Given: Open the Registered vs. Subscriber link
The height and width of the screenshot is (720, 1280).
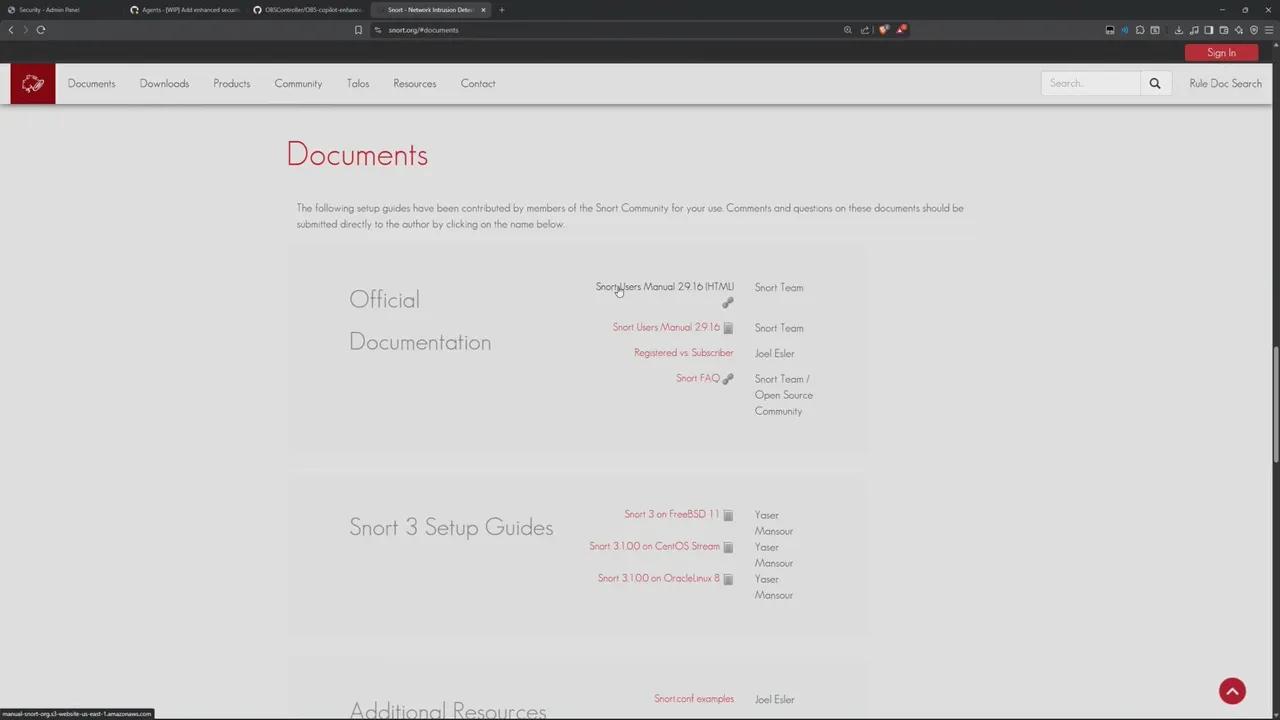Looking at the screenshot, I should [x=684, y=353].
